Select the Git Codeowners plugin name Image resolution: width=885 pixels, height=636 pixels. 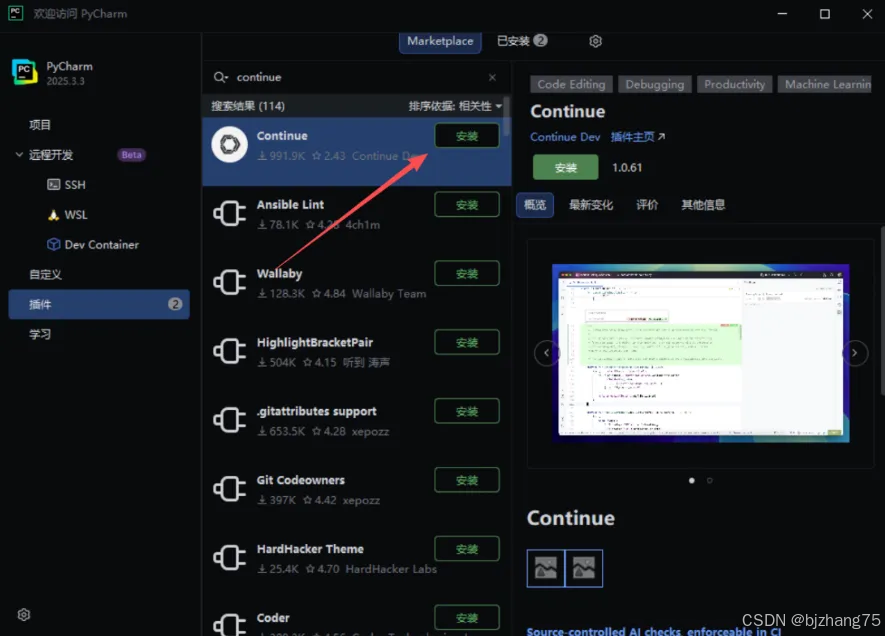click(x=300, y=480)
